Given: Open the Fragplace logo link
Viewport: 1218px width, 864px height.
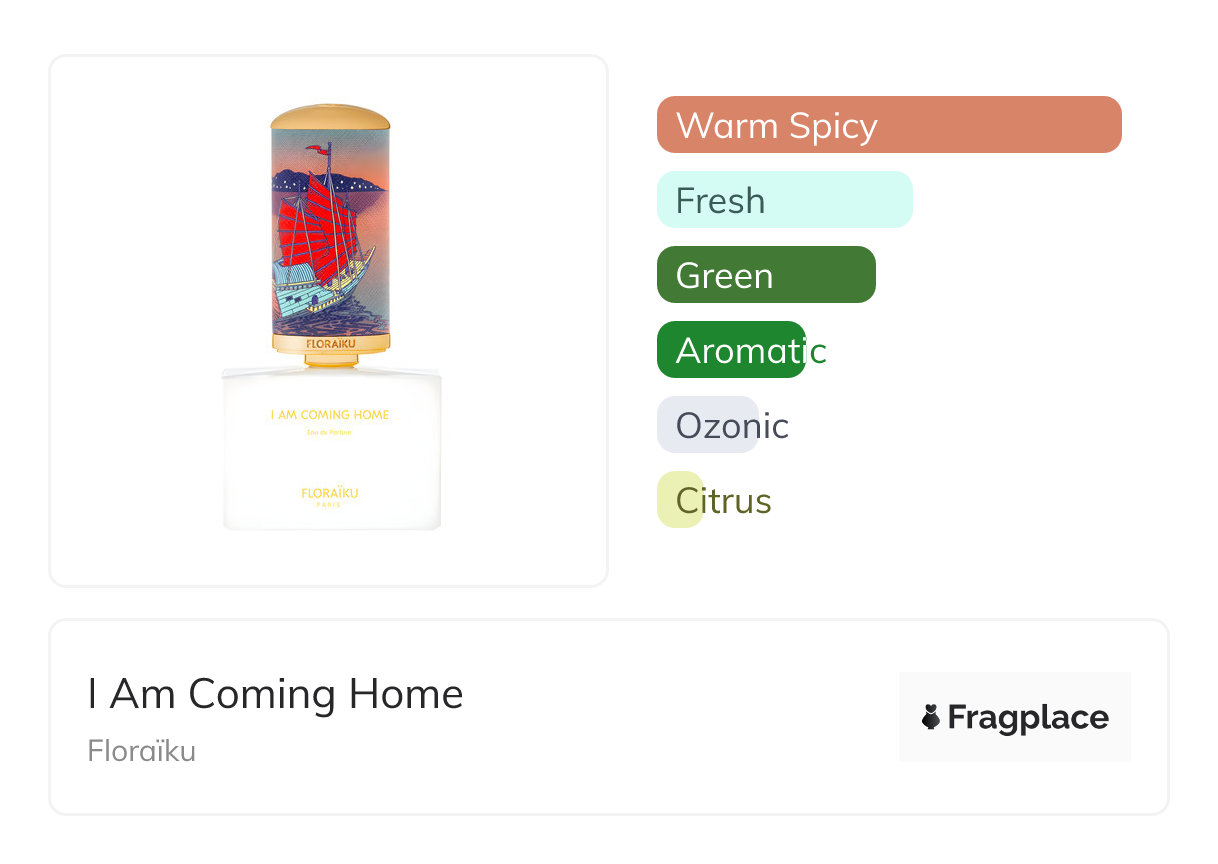Looking at the screenshot, I should click(1015, 717).
